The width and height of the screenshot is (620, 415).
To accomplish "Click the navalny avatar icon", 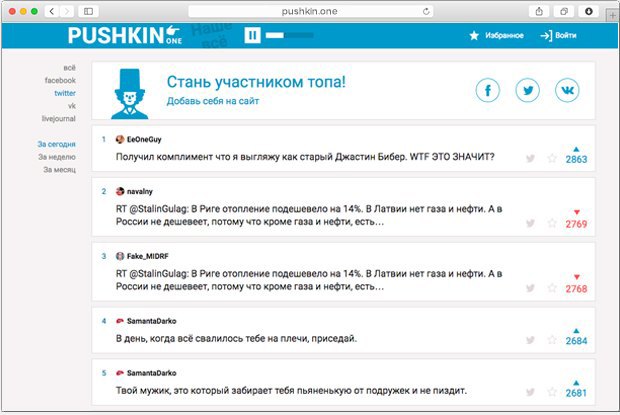I will (120, 191).
